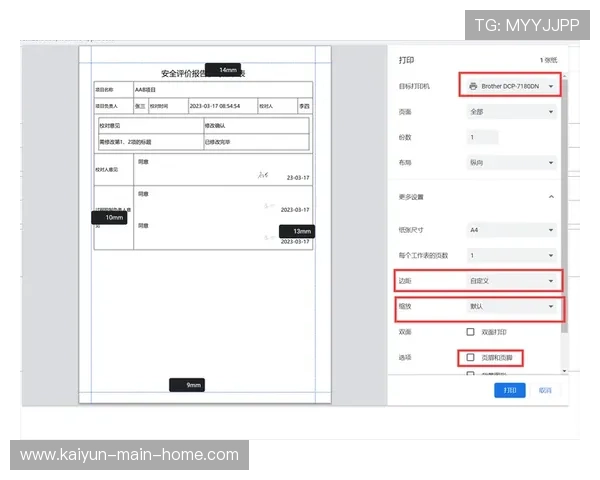This screenshot has height=480, width=600.
Task: Open the 边距 margins dropdown showing 自定义
Action: click(x=509, y=281)
